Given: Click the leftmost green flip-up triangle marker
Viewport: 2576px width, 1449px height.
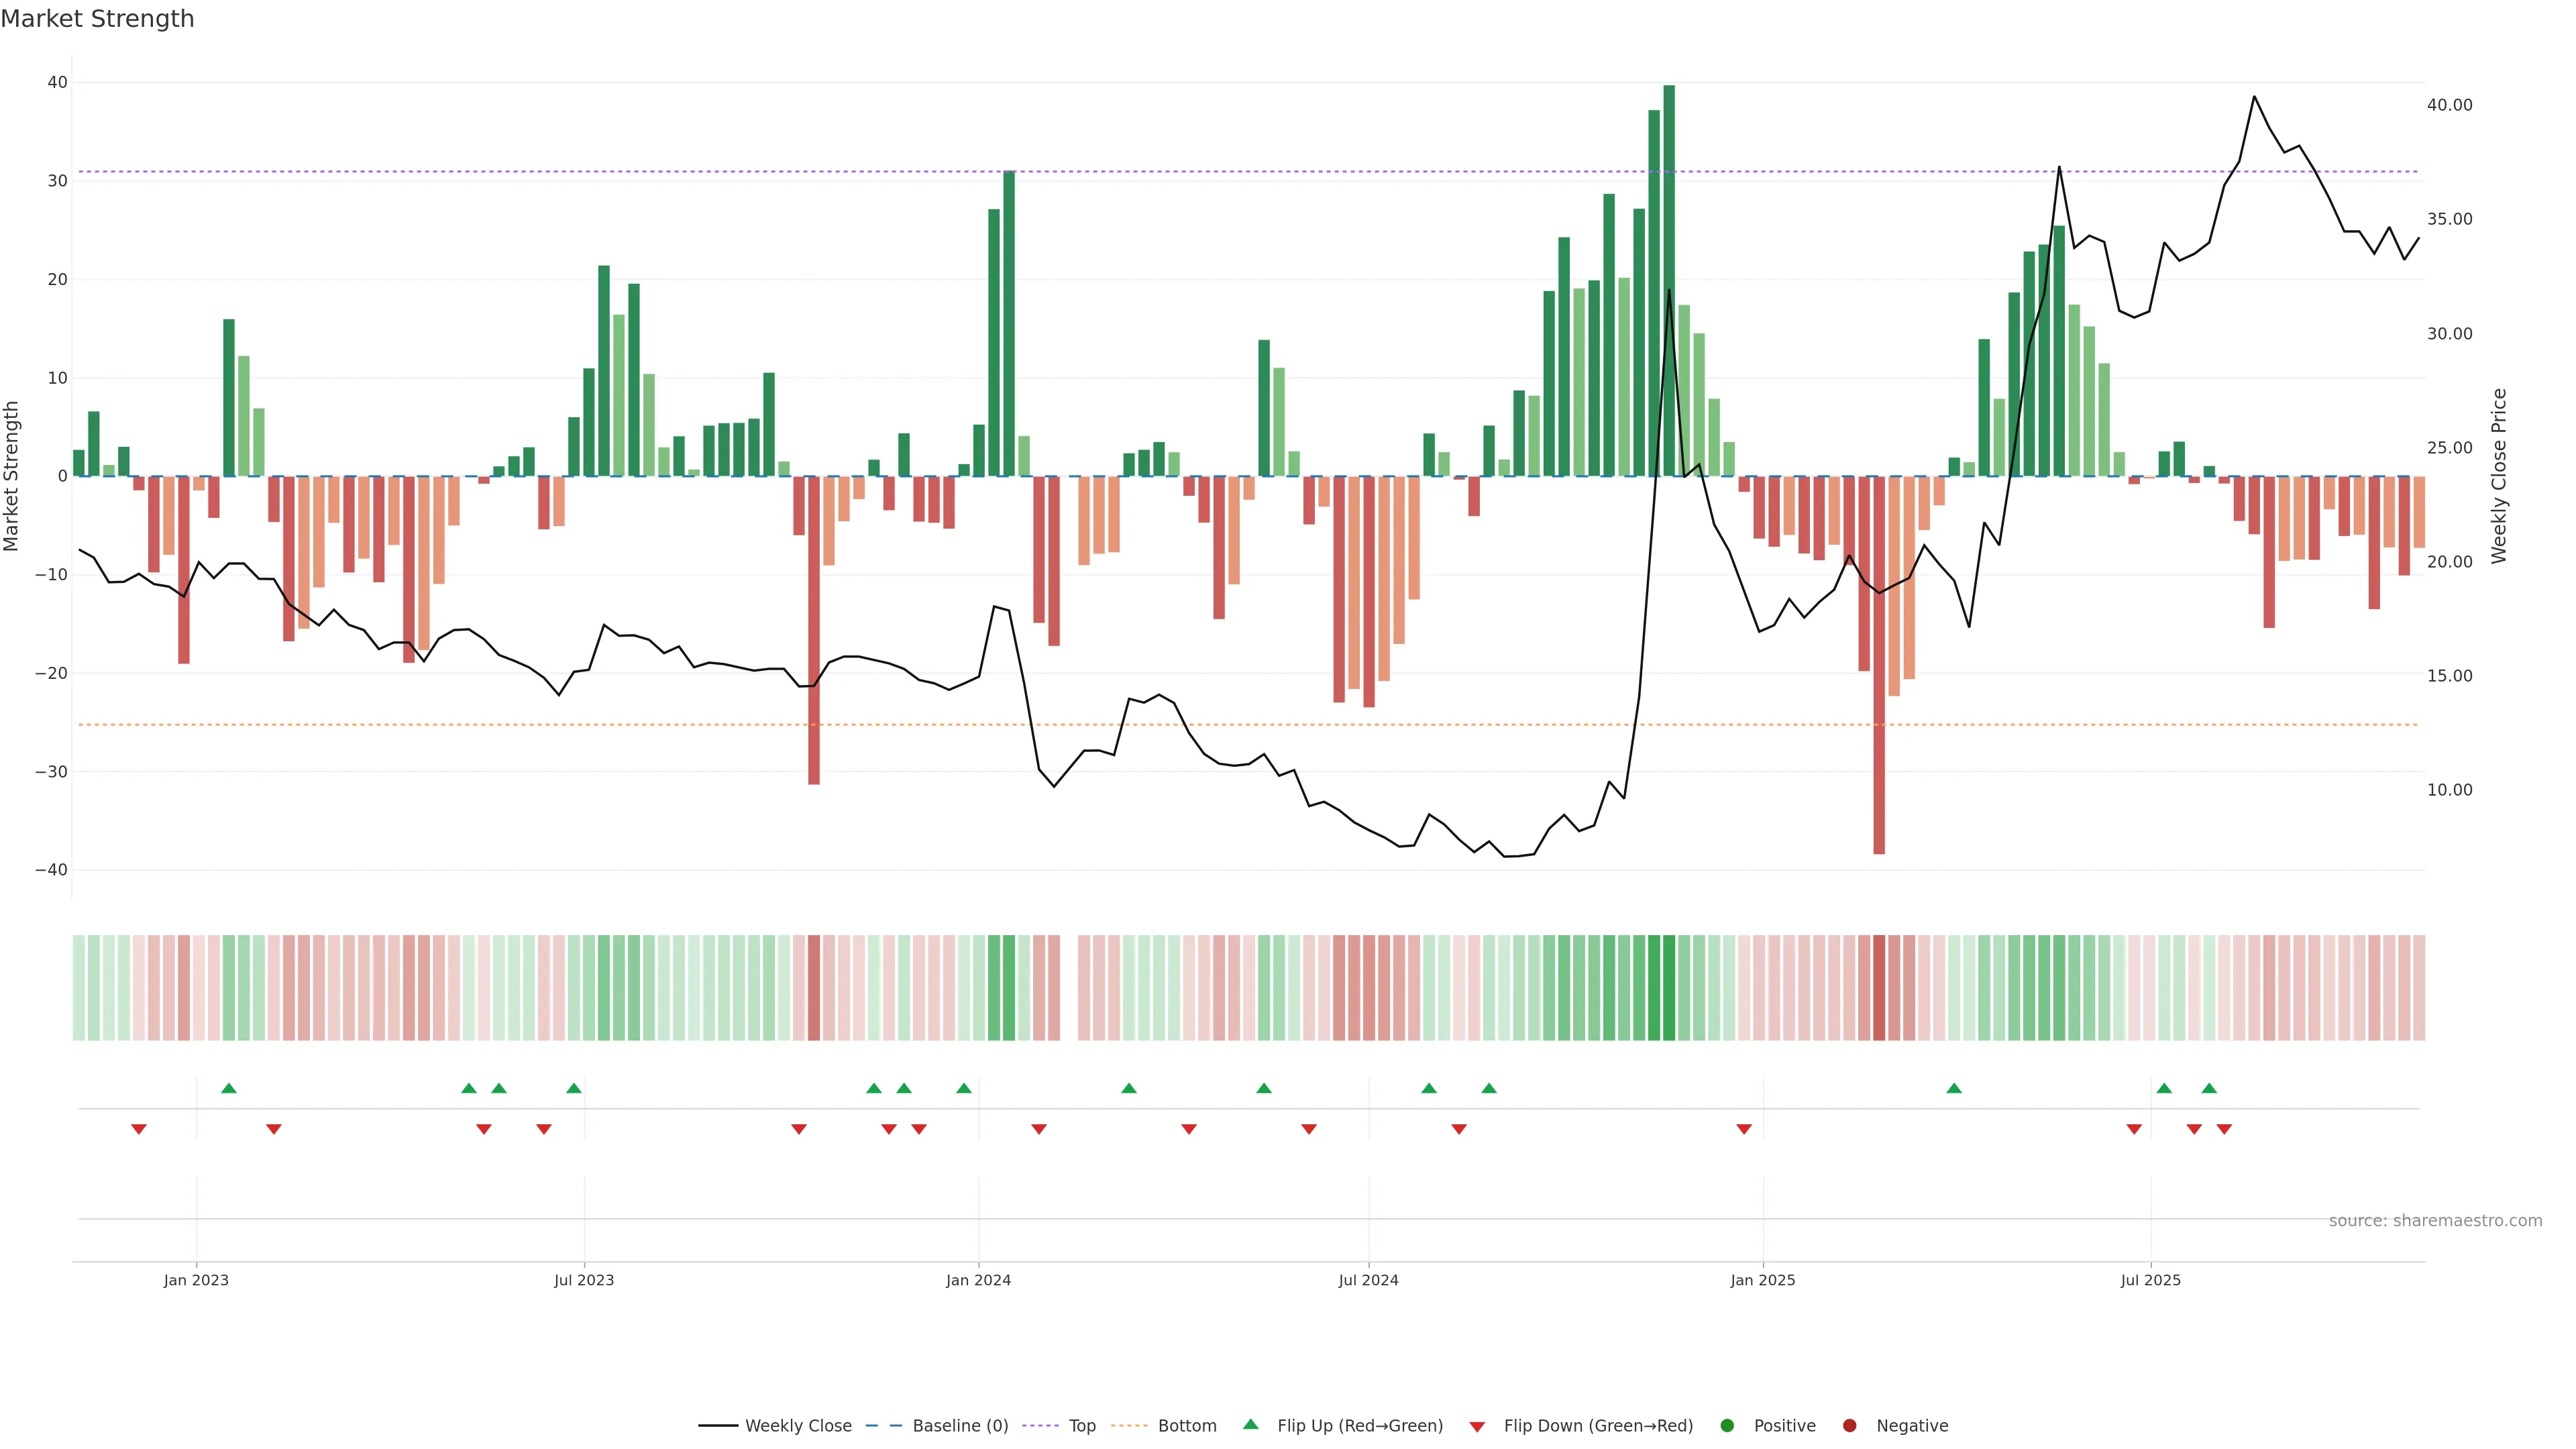Looking at the screenshot, I should pyautogui.click(x=229, y=1088).
